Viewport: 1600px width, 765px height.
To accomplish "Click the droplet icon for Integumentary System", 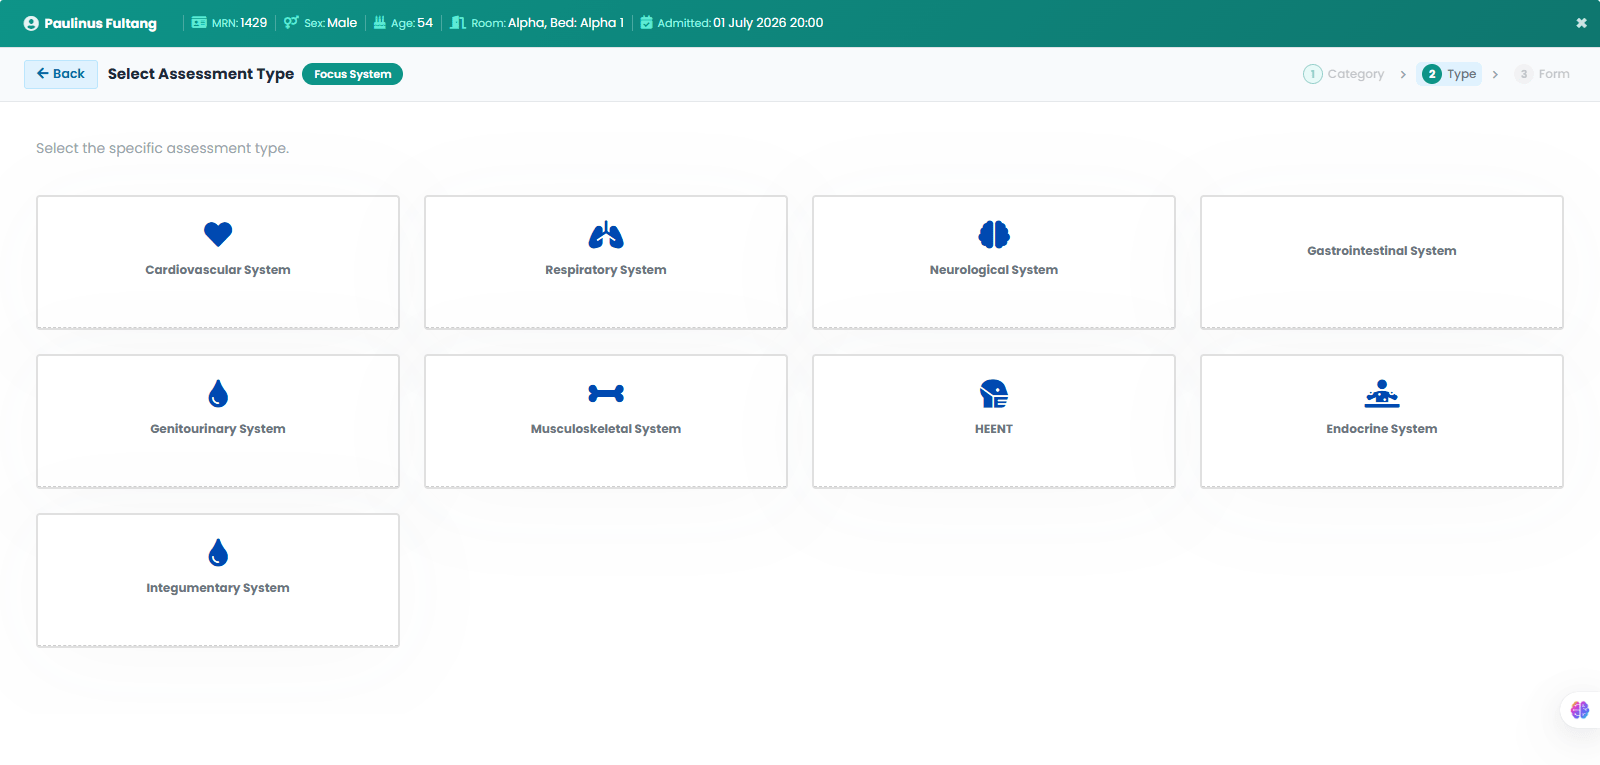I will pos(218,552).
